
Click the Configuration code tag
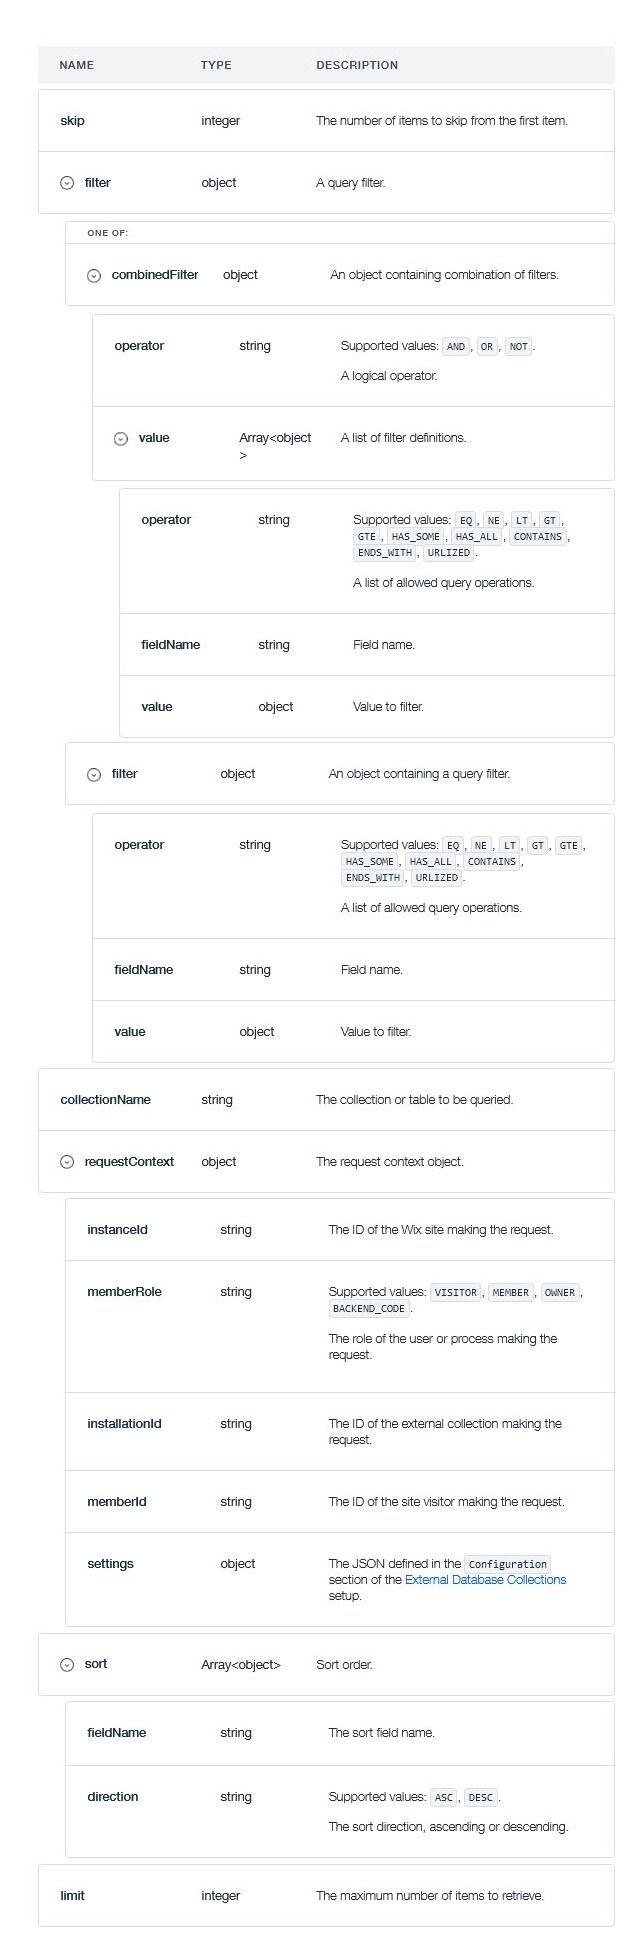pyautogui.click(x=508, y=1564)
